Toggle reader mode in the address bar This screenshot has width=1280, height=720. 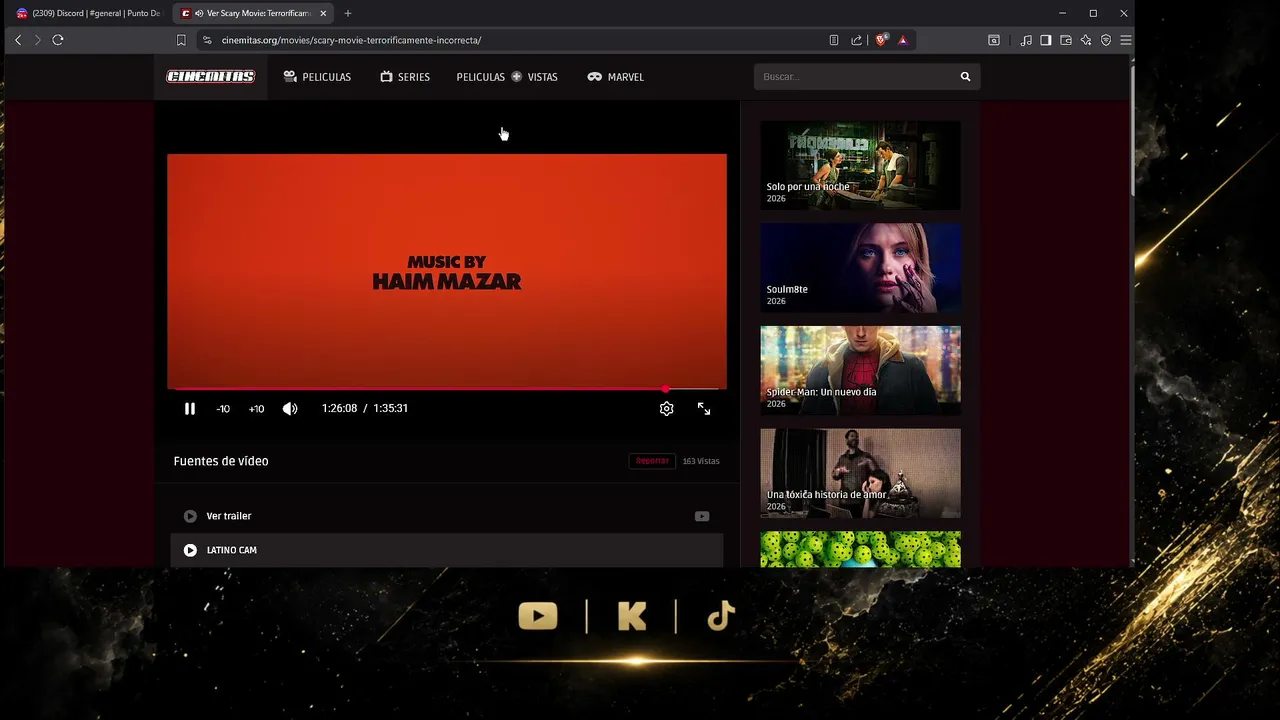pyautogui.click(x=834, y=40)
